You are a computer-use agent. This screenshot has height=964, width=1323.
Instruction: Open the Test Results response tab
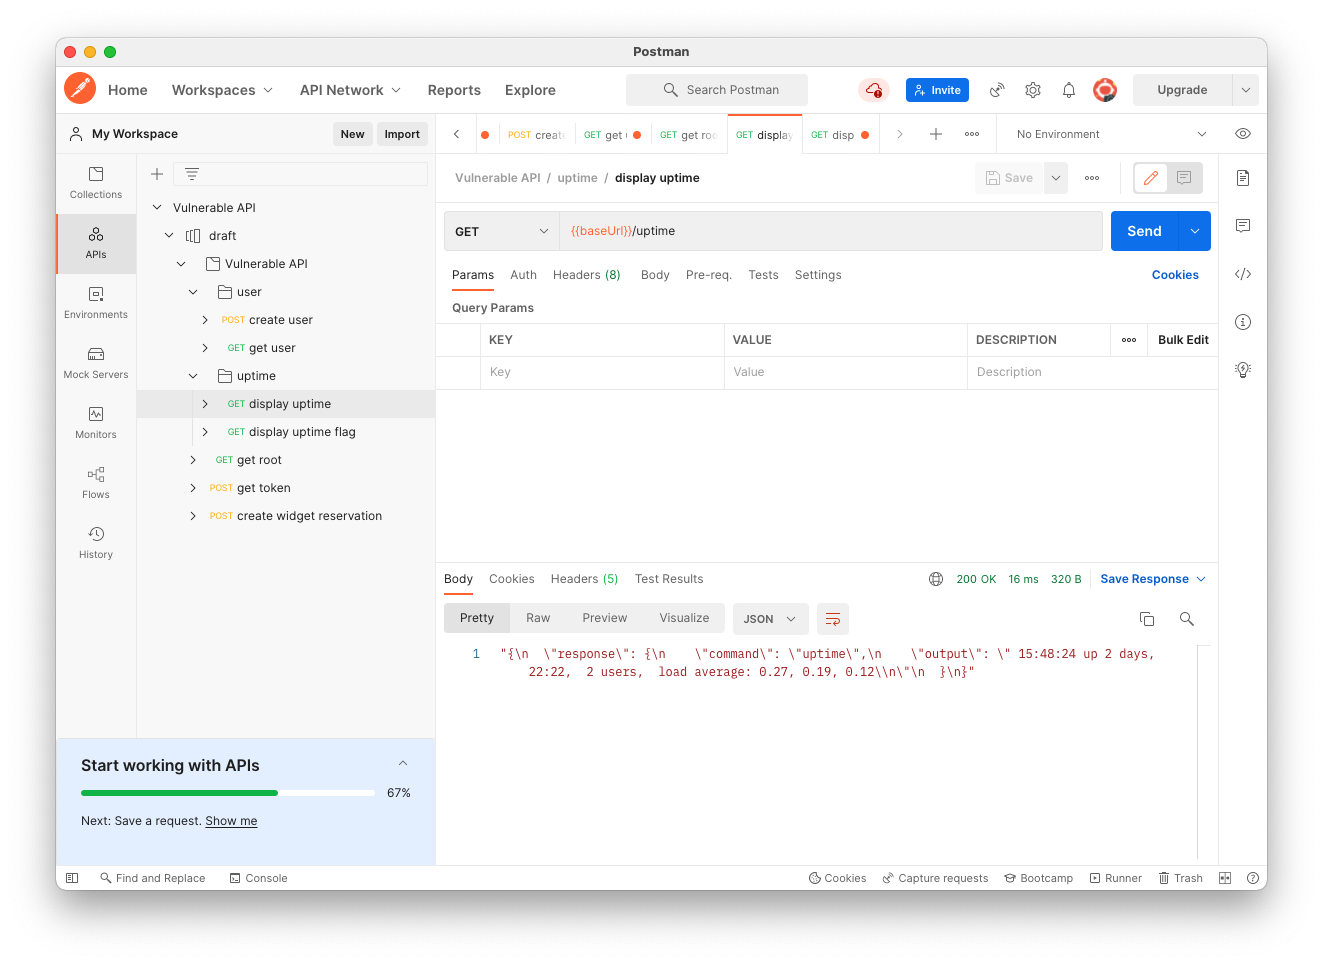pos(669,579)
